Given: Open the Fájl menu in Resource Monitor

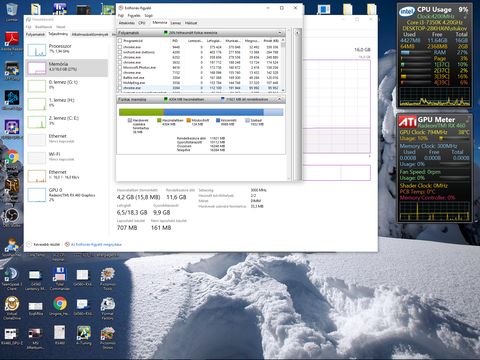Looking at the screenshot, I should pyautogui.click(x=121, y=15).
